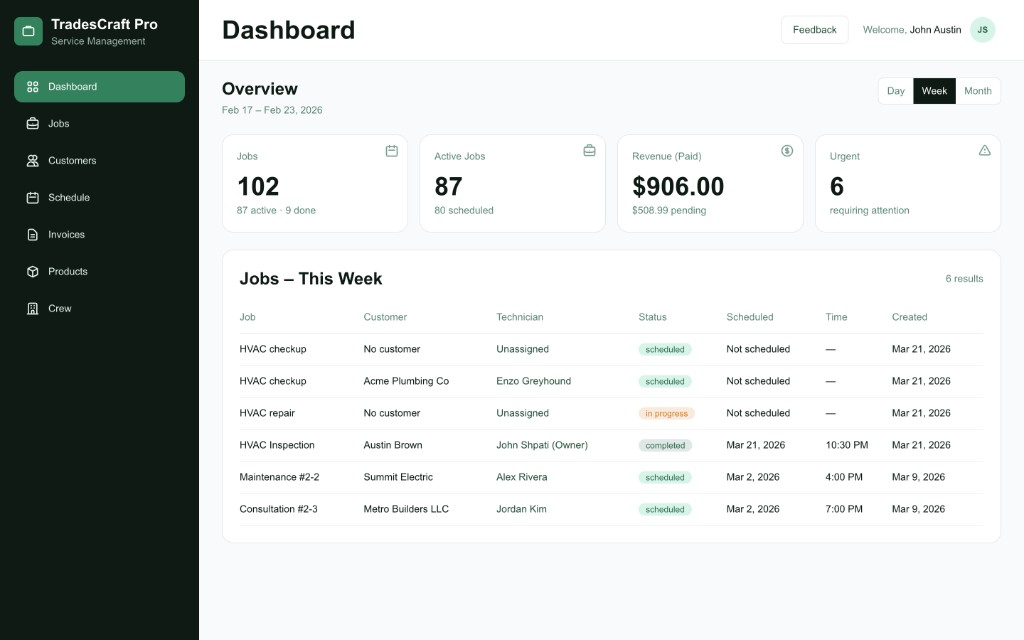Click the completed badge on HVAC Inspection
The width and height of the screenshot is (1024, 640).
665,445
